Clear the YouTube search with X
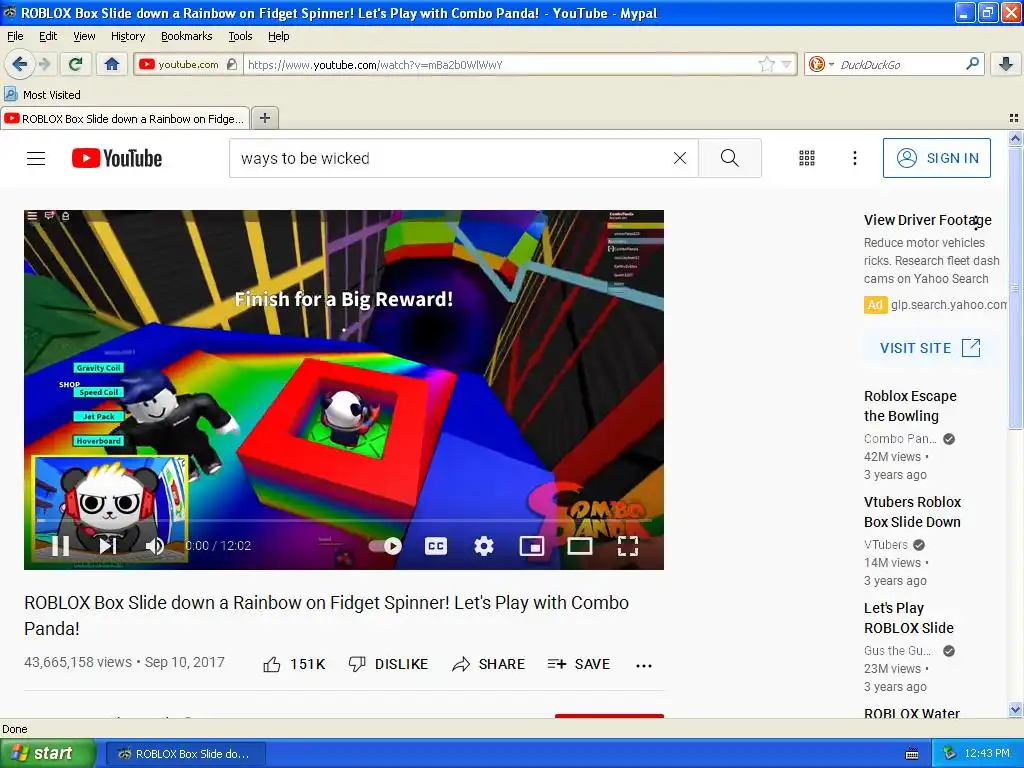Viewport: 1024px width, 768px height. (680, 158)
